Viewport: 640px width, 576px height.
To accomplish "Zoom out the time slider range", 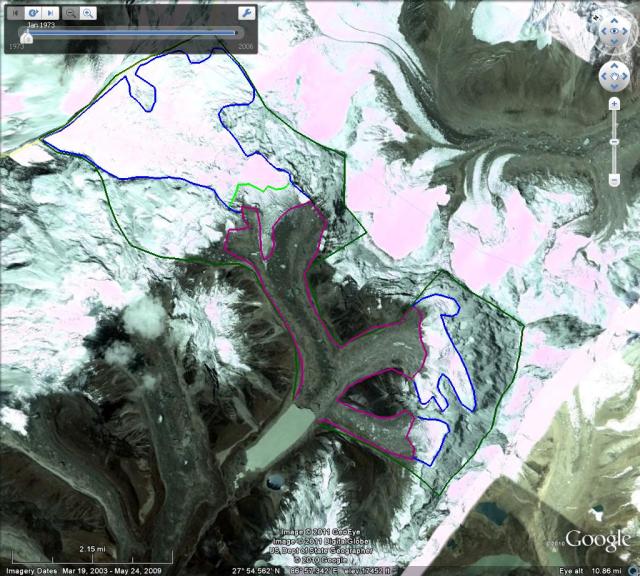I will coord(71,14).
